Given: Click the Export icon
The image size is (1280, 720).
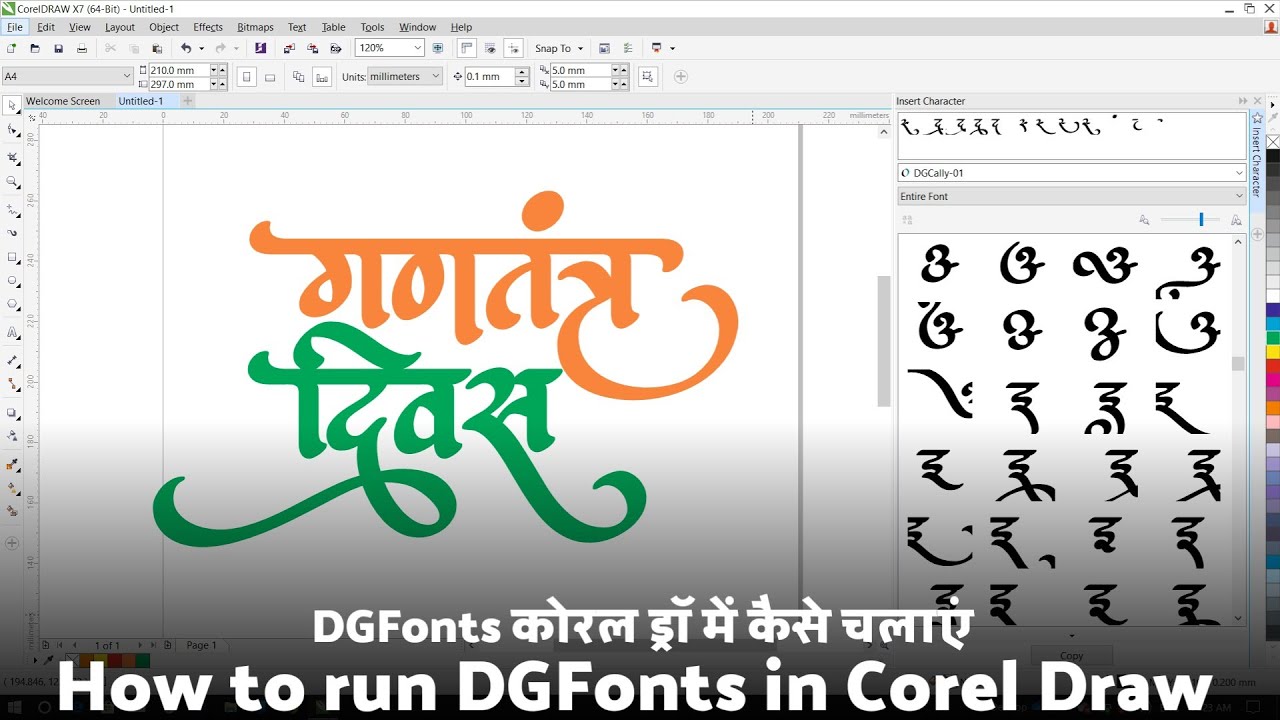Looking at the screenshot, I should pos(312,48).
